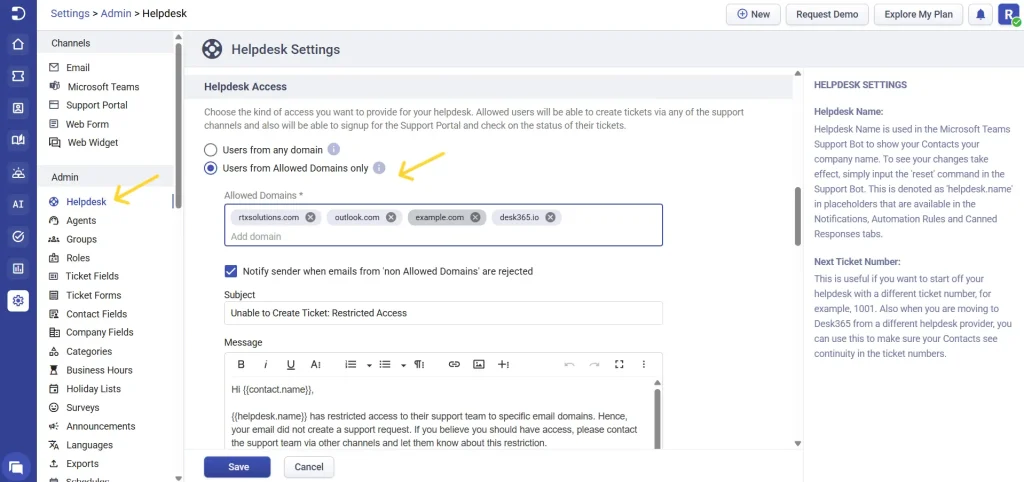Go to Settings breadcrumb link

click(70, 13)
